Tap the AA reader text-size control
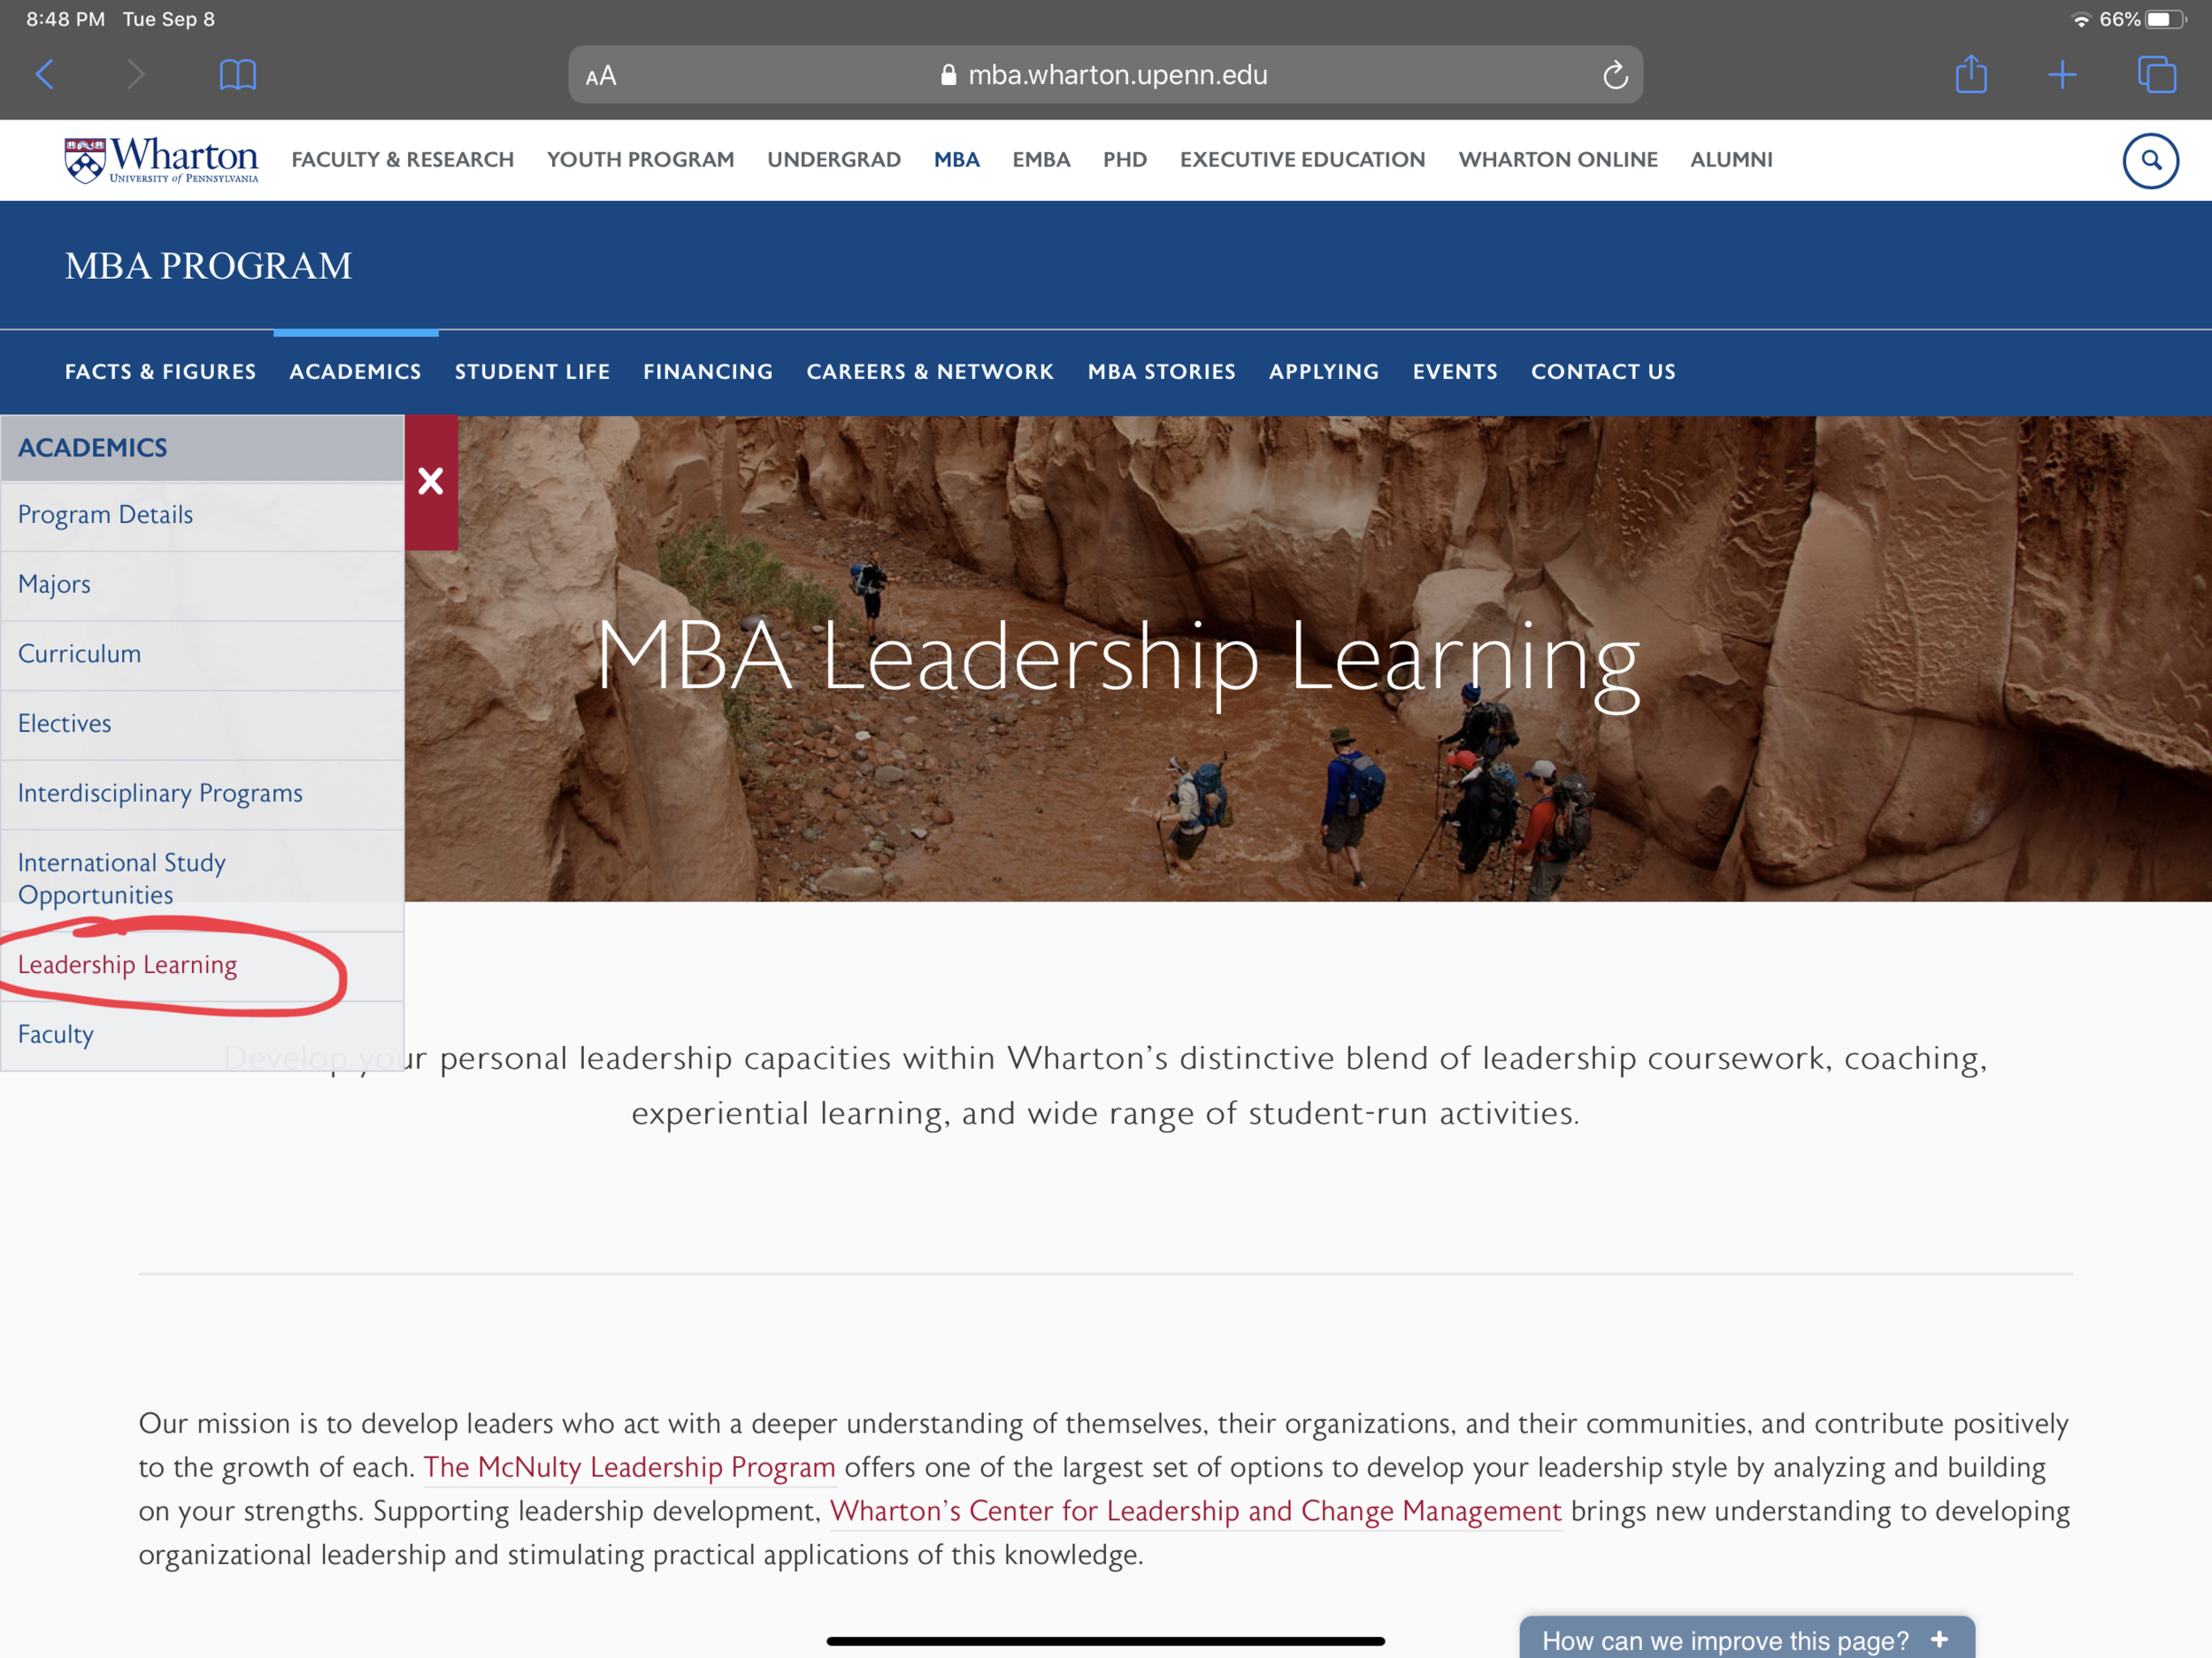2212x1658 pixels. (x=601, y=76)
